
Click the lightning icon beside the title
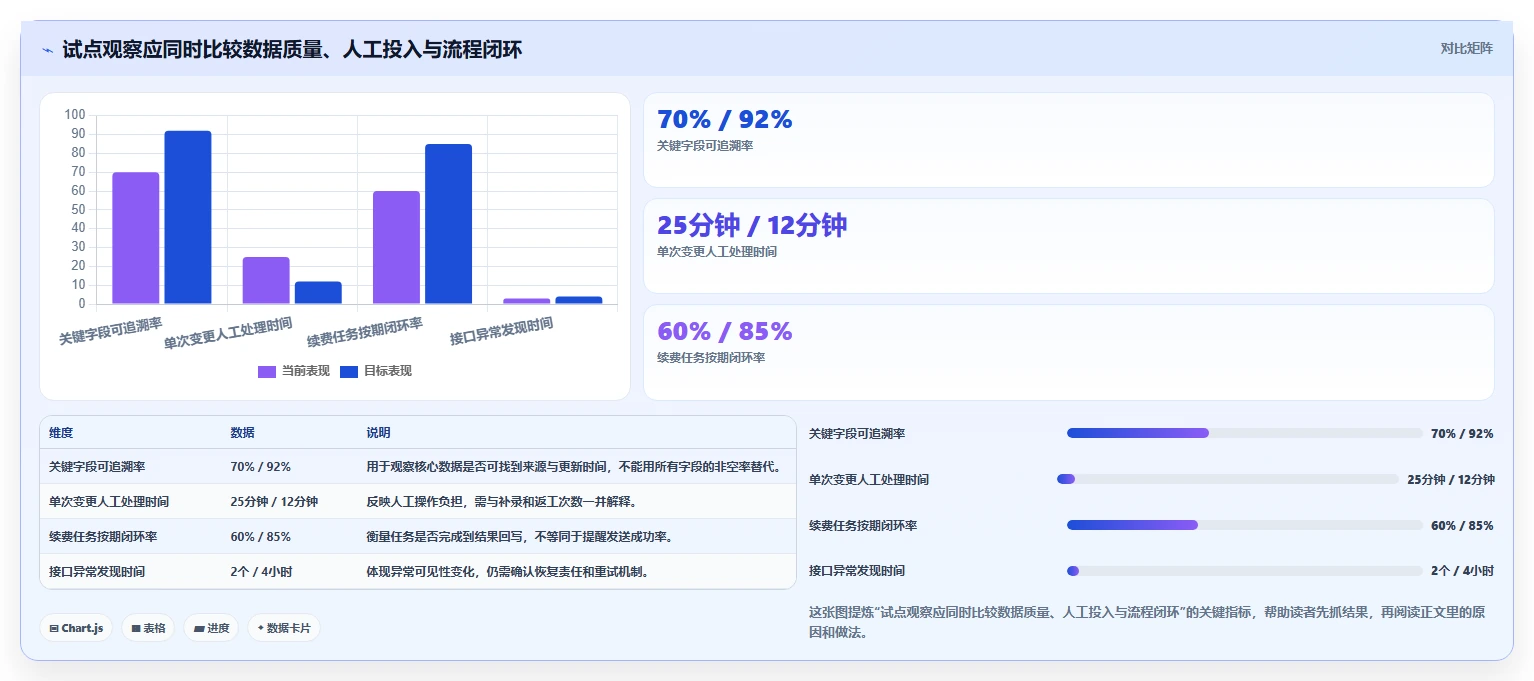click(x=48, y=50)
